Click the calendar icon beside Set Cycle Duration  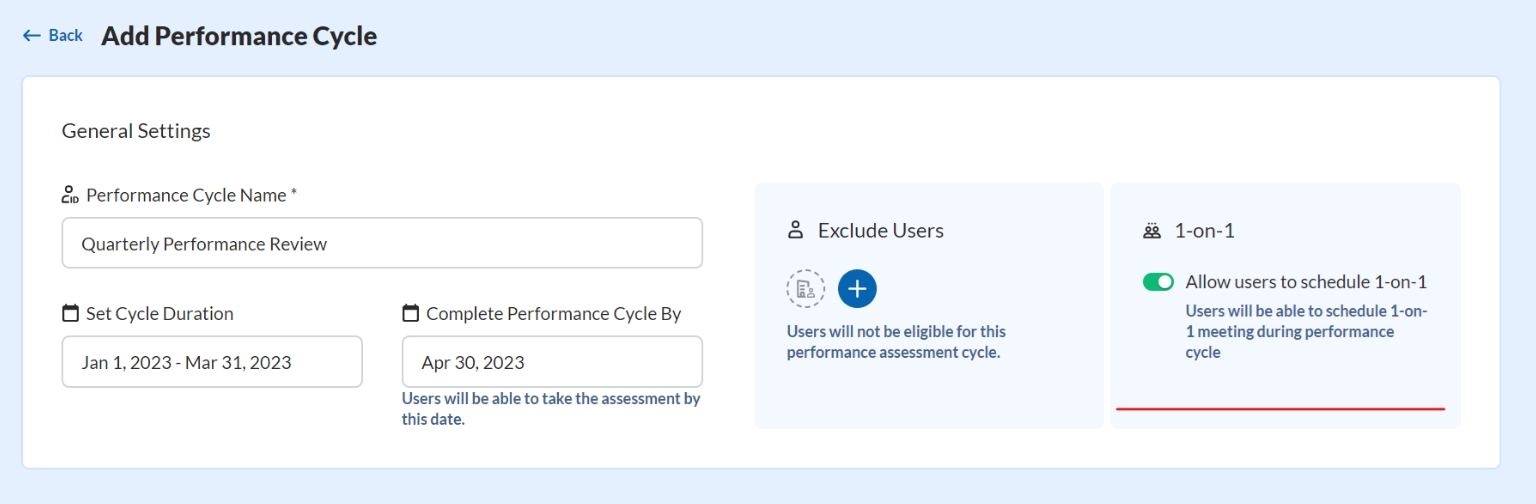(70, 314)
